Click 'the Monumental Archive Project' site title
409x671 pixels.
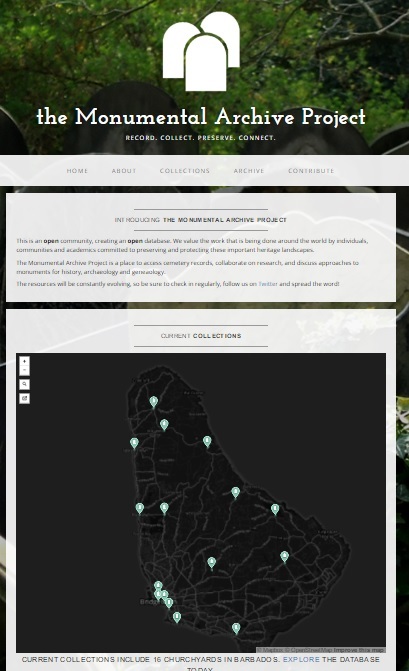(x=201, y=117)
